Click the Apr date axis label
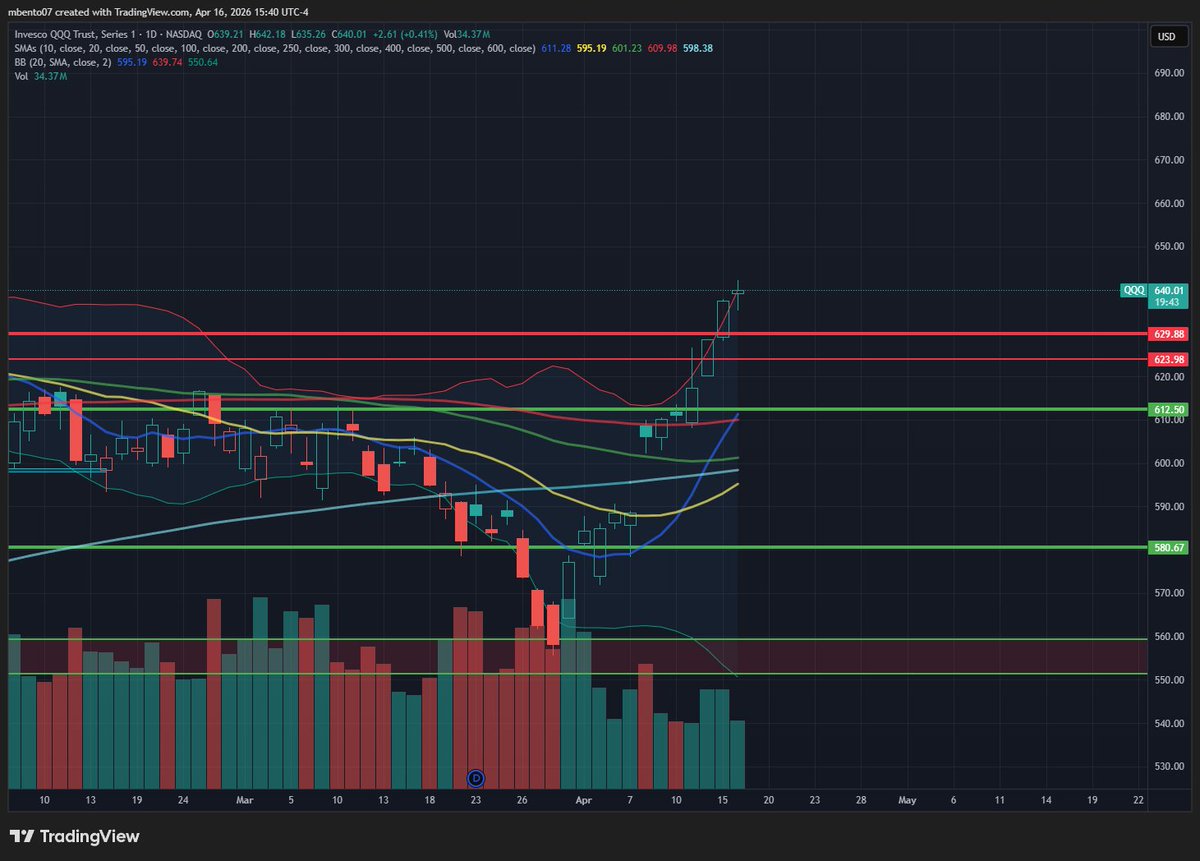The height and width of the screenshot is (861, 1200). 582,801
